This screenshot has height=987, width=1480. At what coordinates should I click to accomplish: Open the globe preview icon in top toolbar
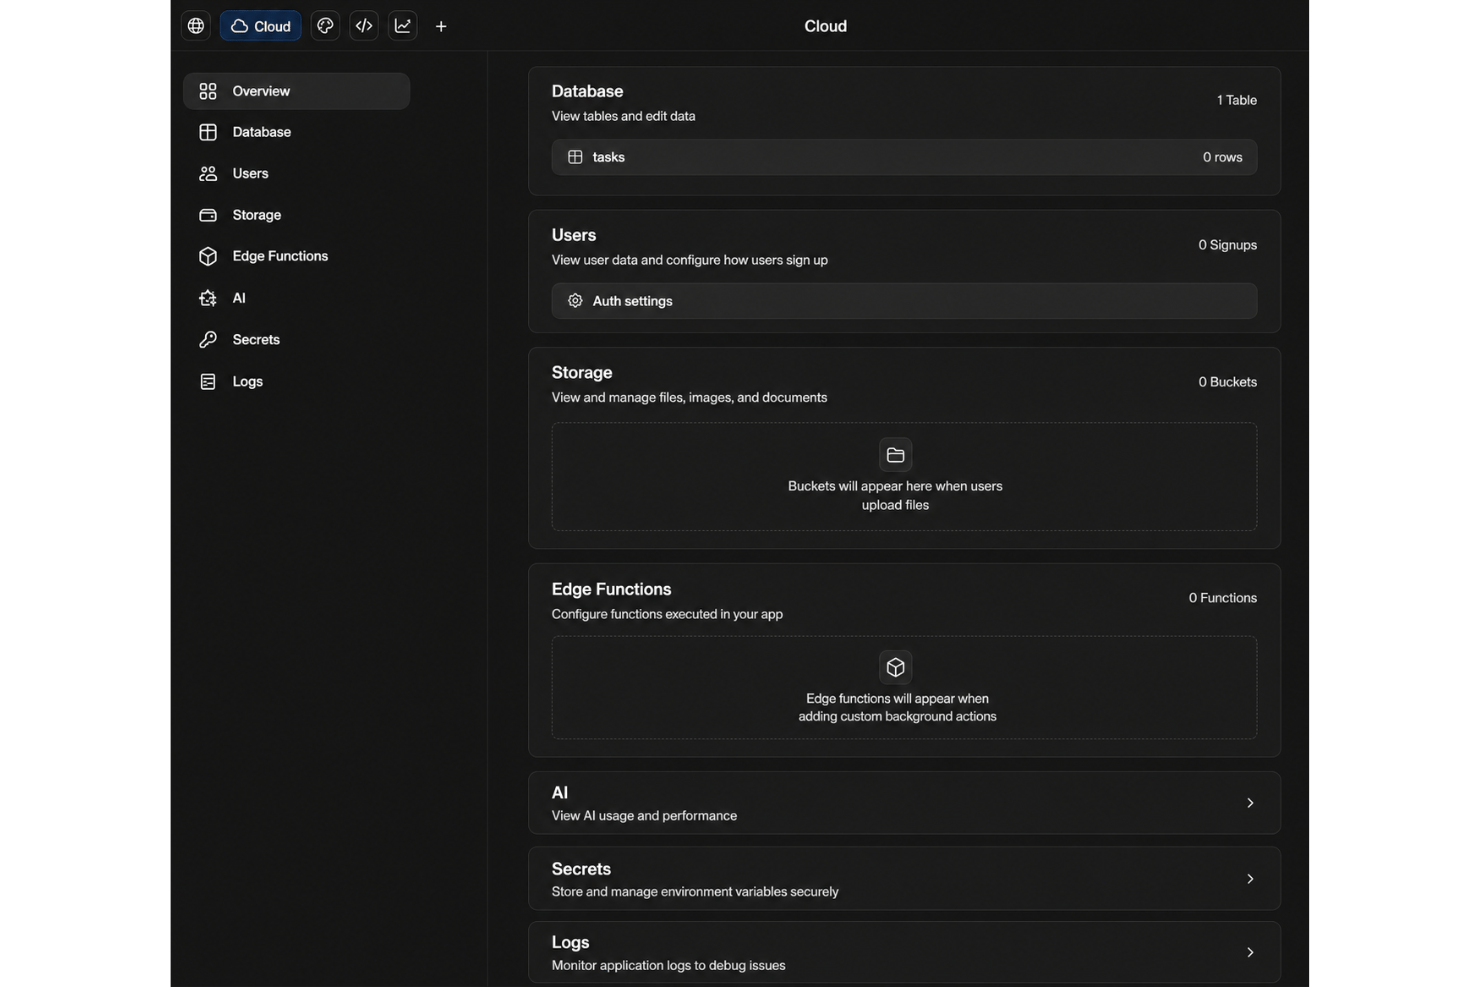click(196, 26)
